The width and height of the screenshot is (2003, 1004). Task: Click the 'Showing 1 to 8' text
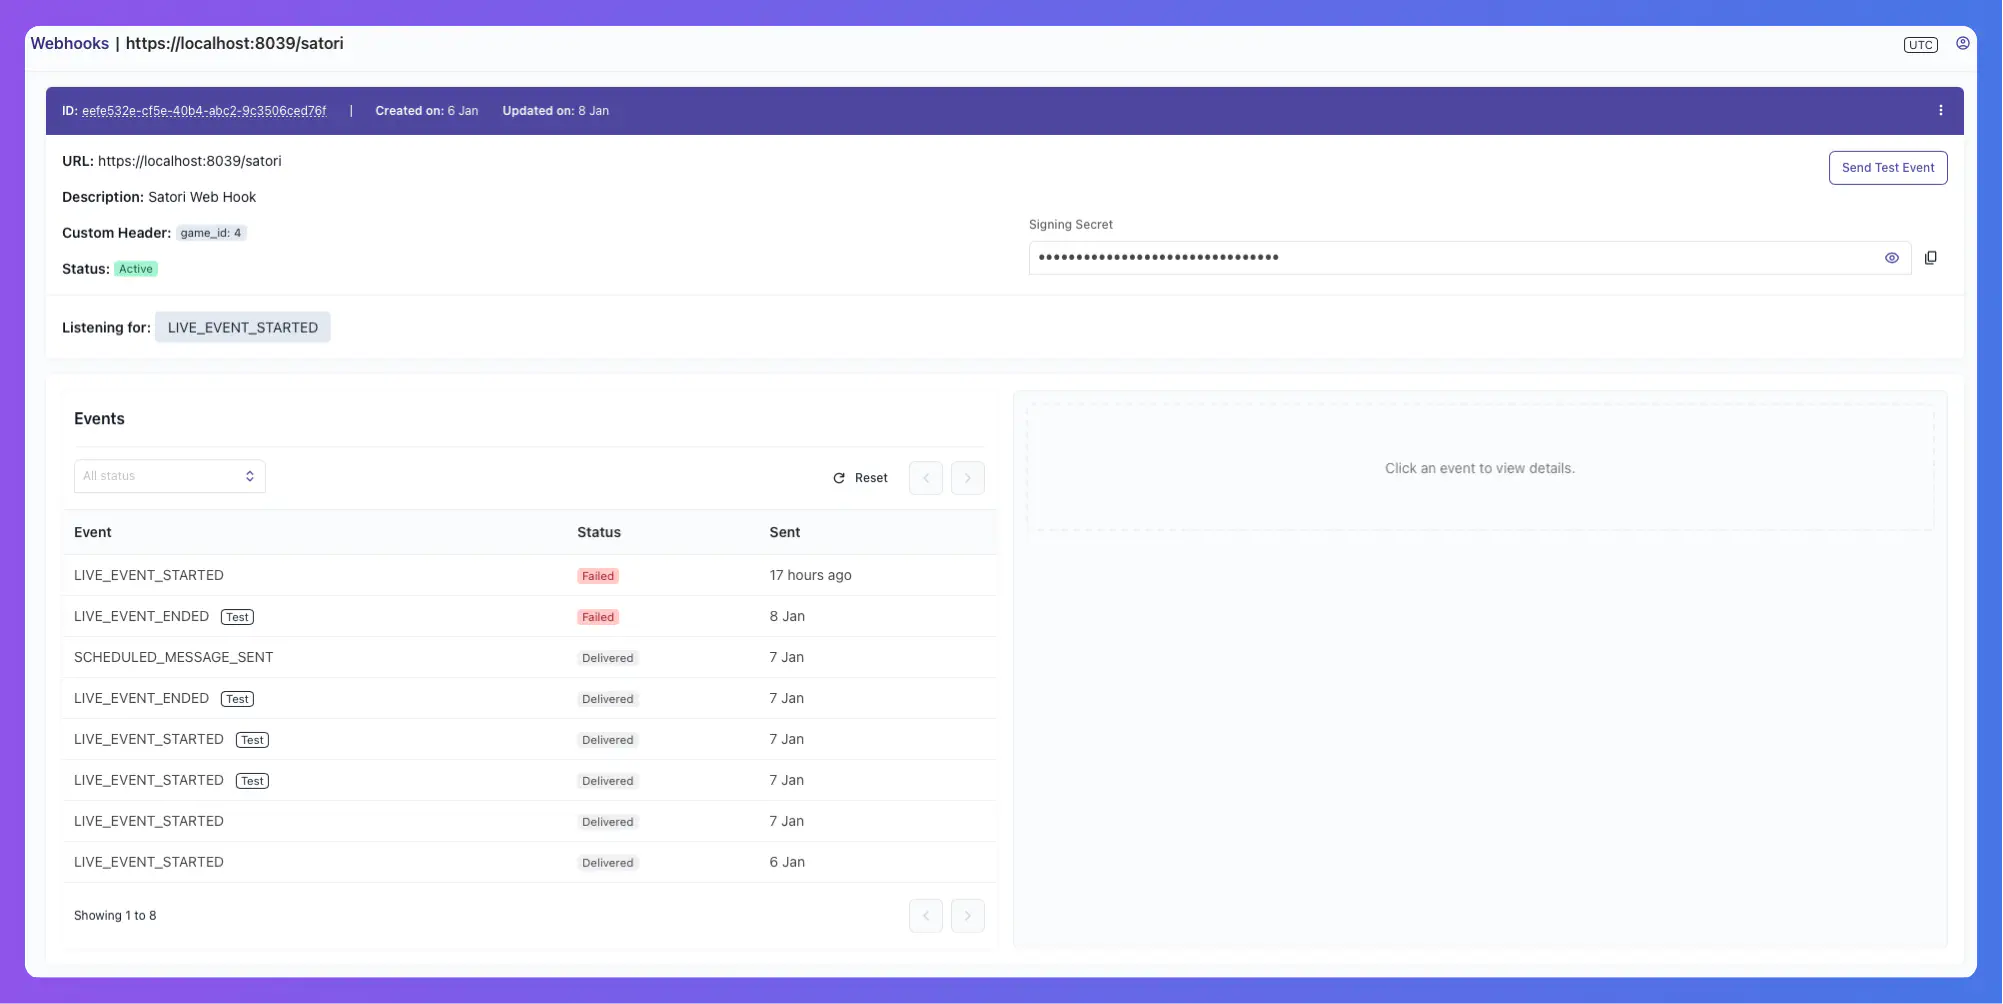point(115,916)
